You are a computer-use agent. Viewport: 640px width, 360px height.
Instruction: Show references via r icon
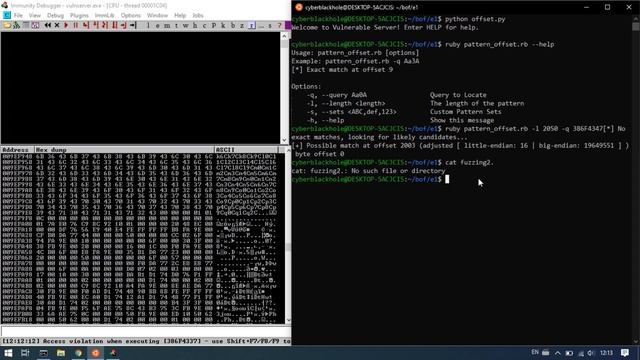251,25
